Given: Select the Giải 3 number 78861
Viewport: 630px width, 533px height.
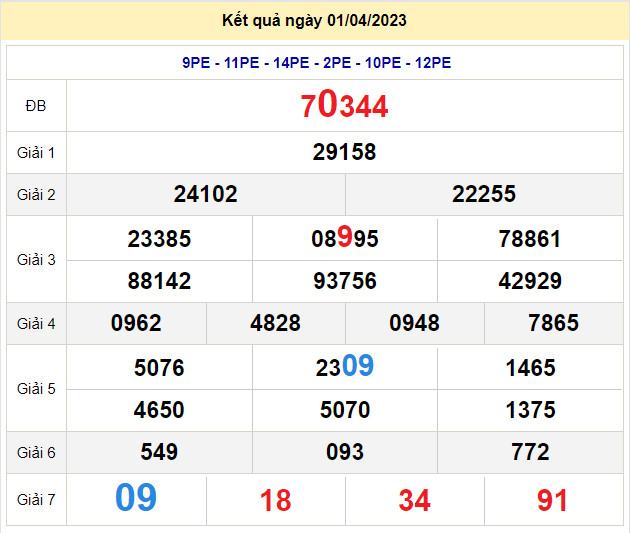Looking at the screenshot, I should point(530,239).
